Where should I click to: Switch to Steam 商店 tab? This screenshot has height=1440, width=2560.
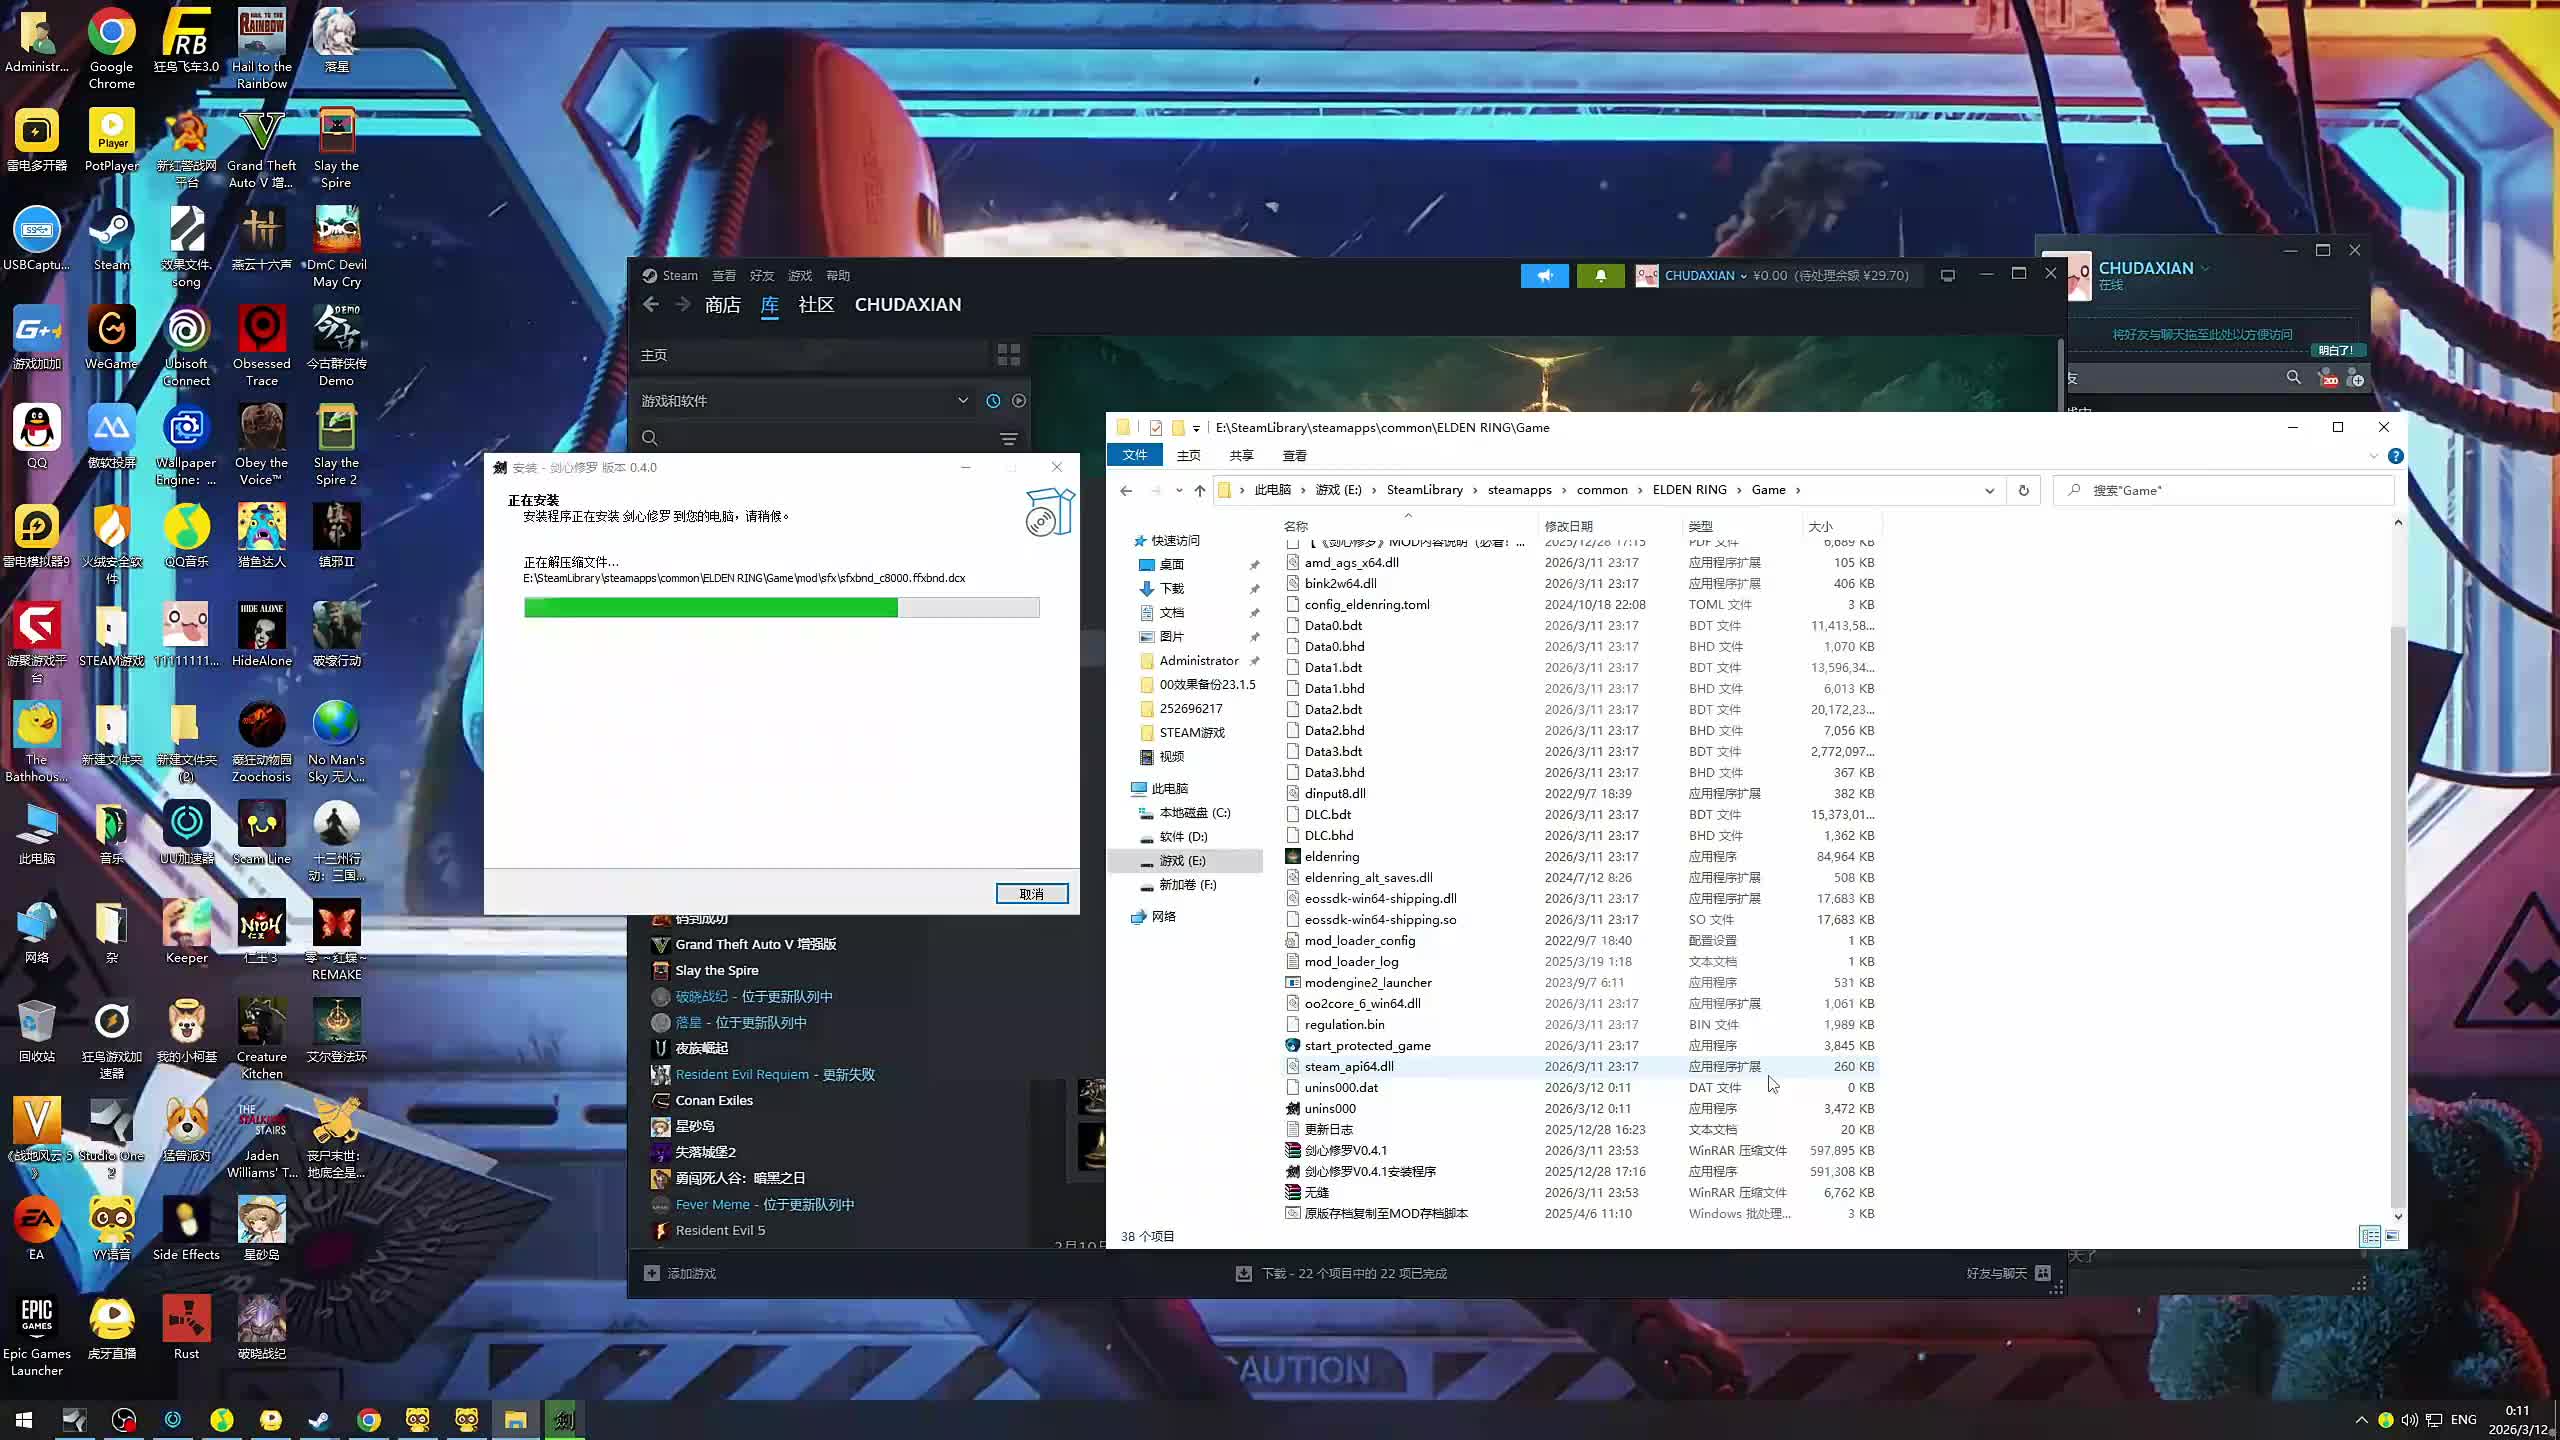tap(722, 305)
